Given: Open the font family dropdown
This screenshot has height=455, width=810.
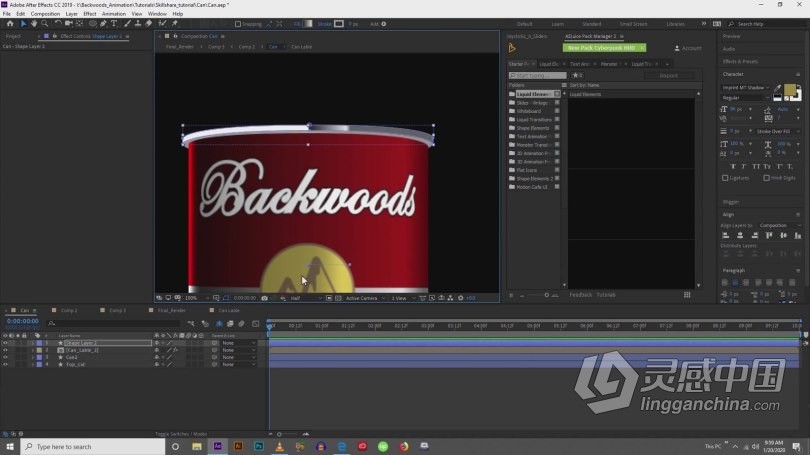Looking at the screenshot, I should [745, 88].
